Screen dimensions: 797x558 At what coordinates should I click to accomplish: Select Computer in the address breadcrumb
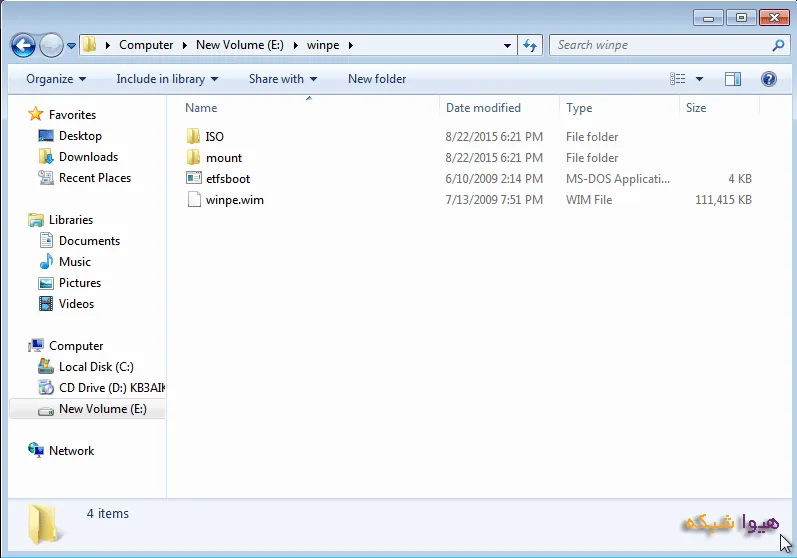(146, 45)
